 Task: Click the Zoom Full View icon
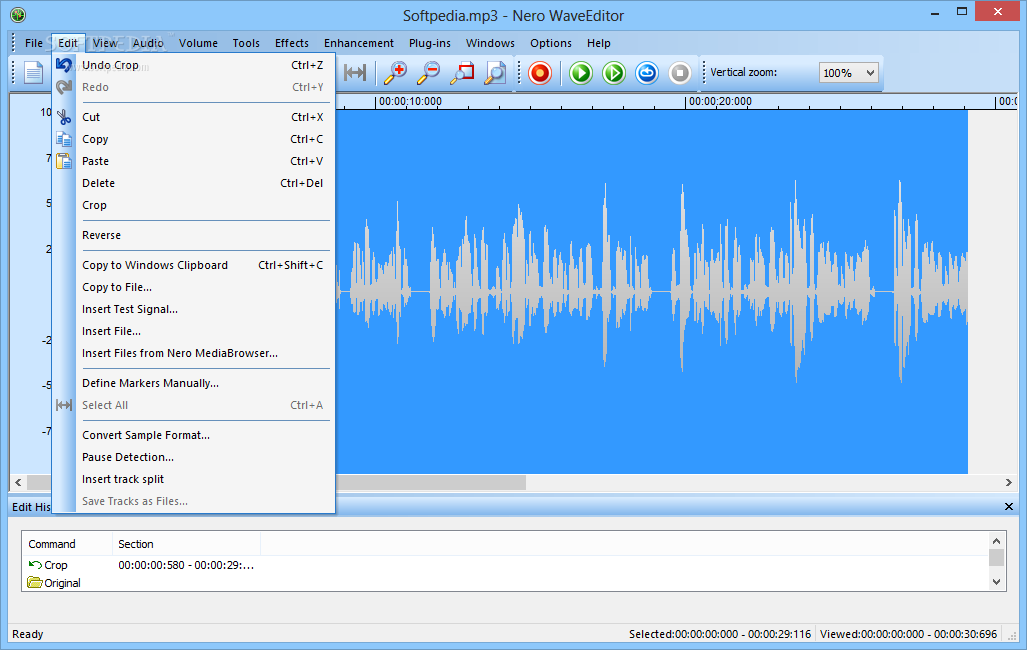495,73
